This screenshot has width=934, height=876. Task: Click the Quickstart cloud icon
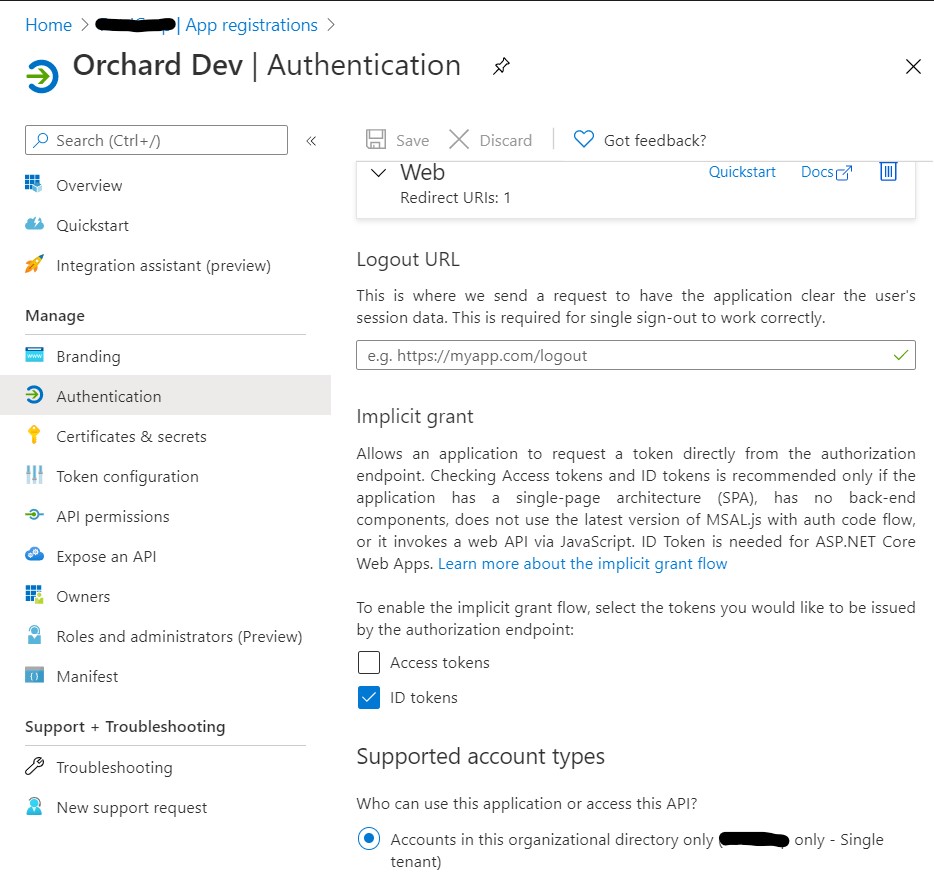34,224
